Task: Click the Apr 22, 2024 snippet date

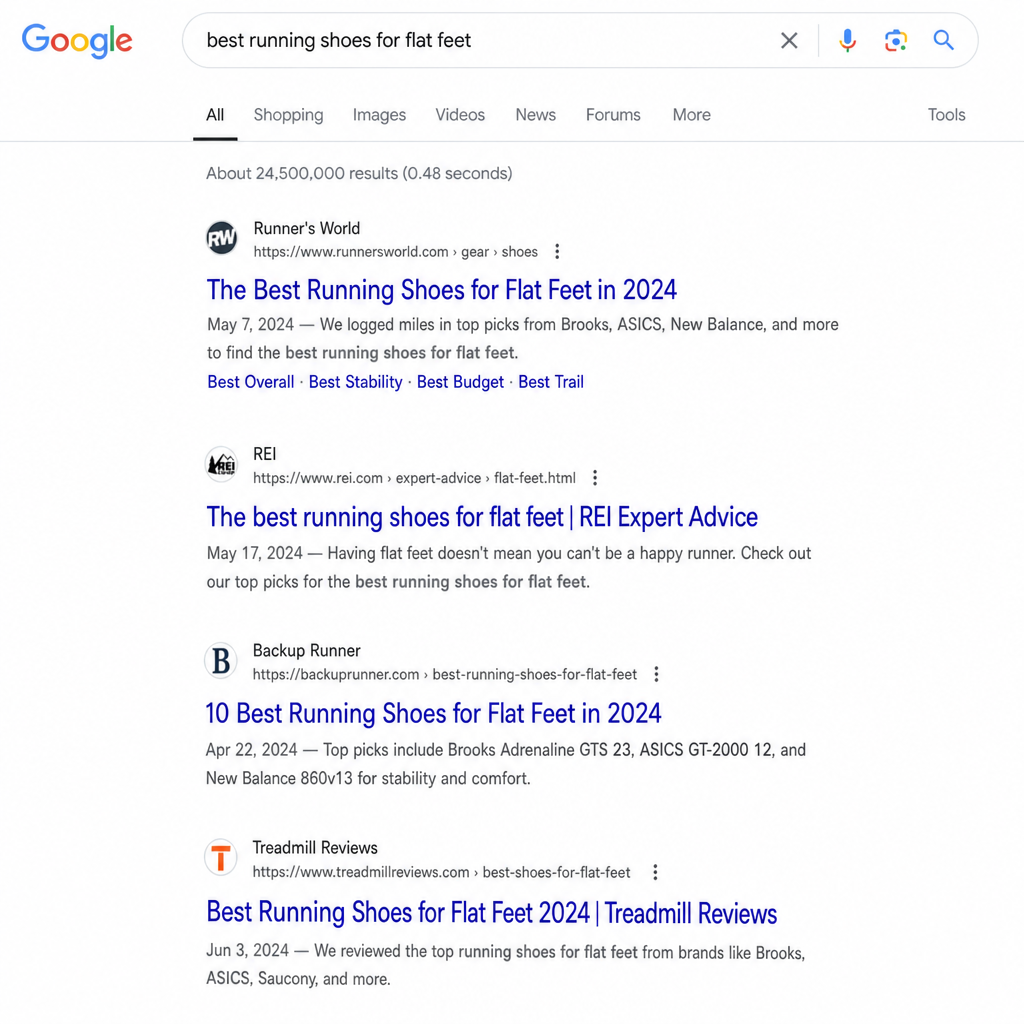Action: (251, 750)
